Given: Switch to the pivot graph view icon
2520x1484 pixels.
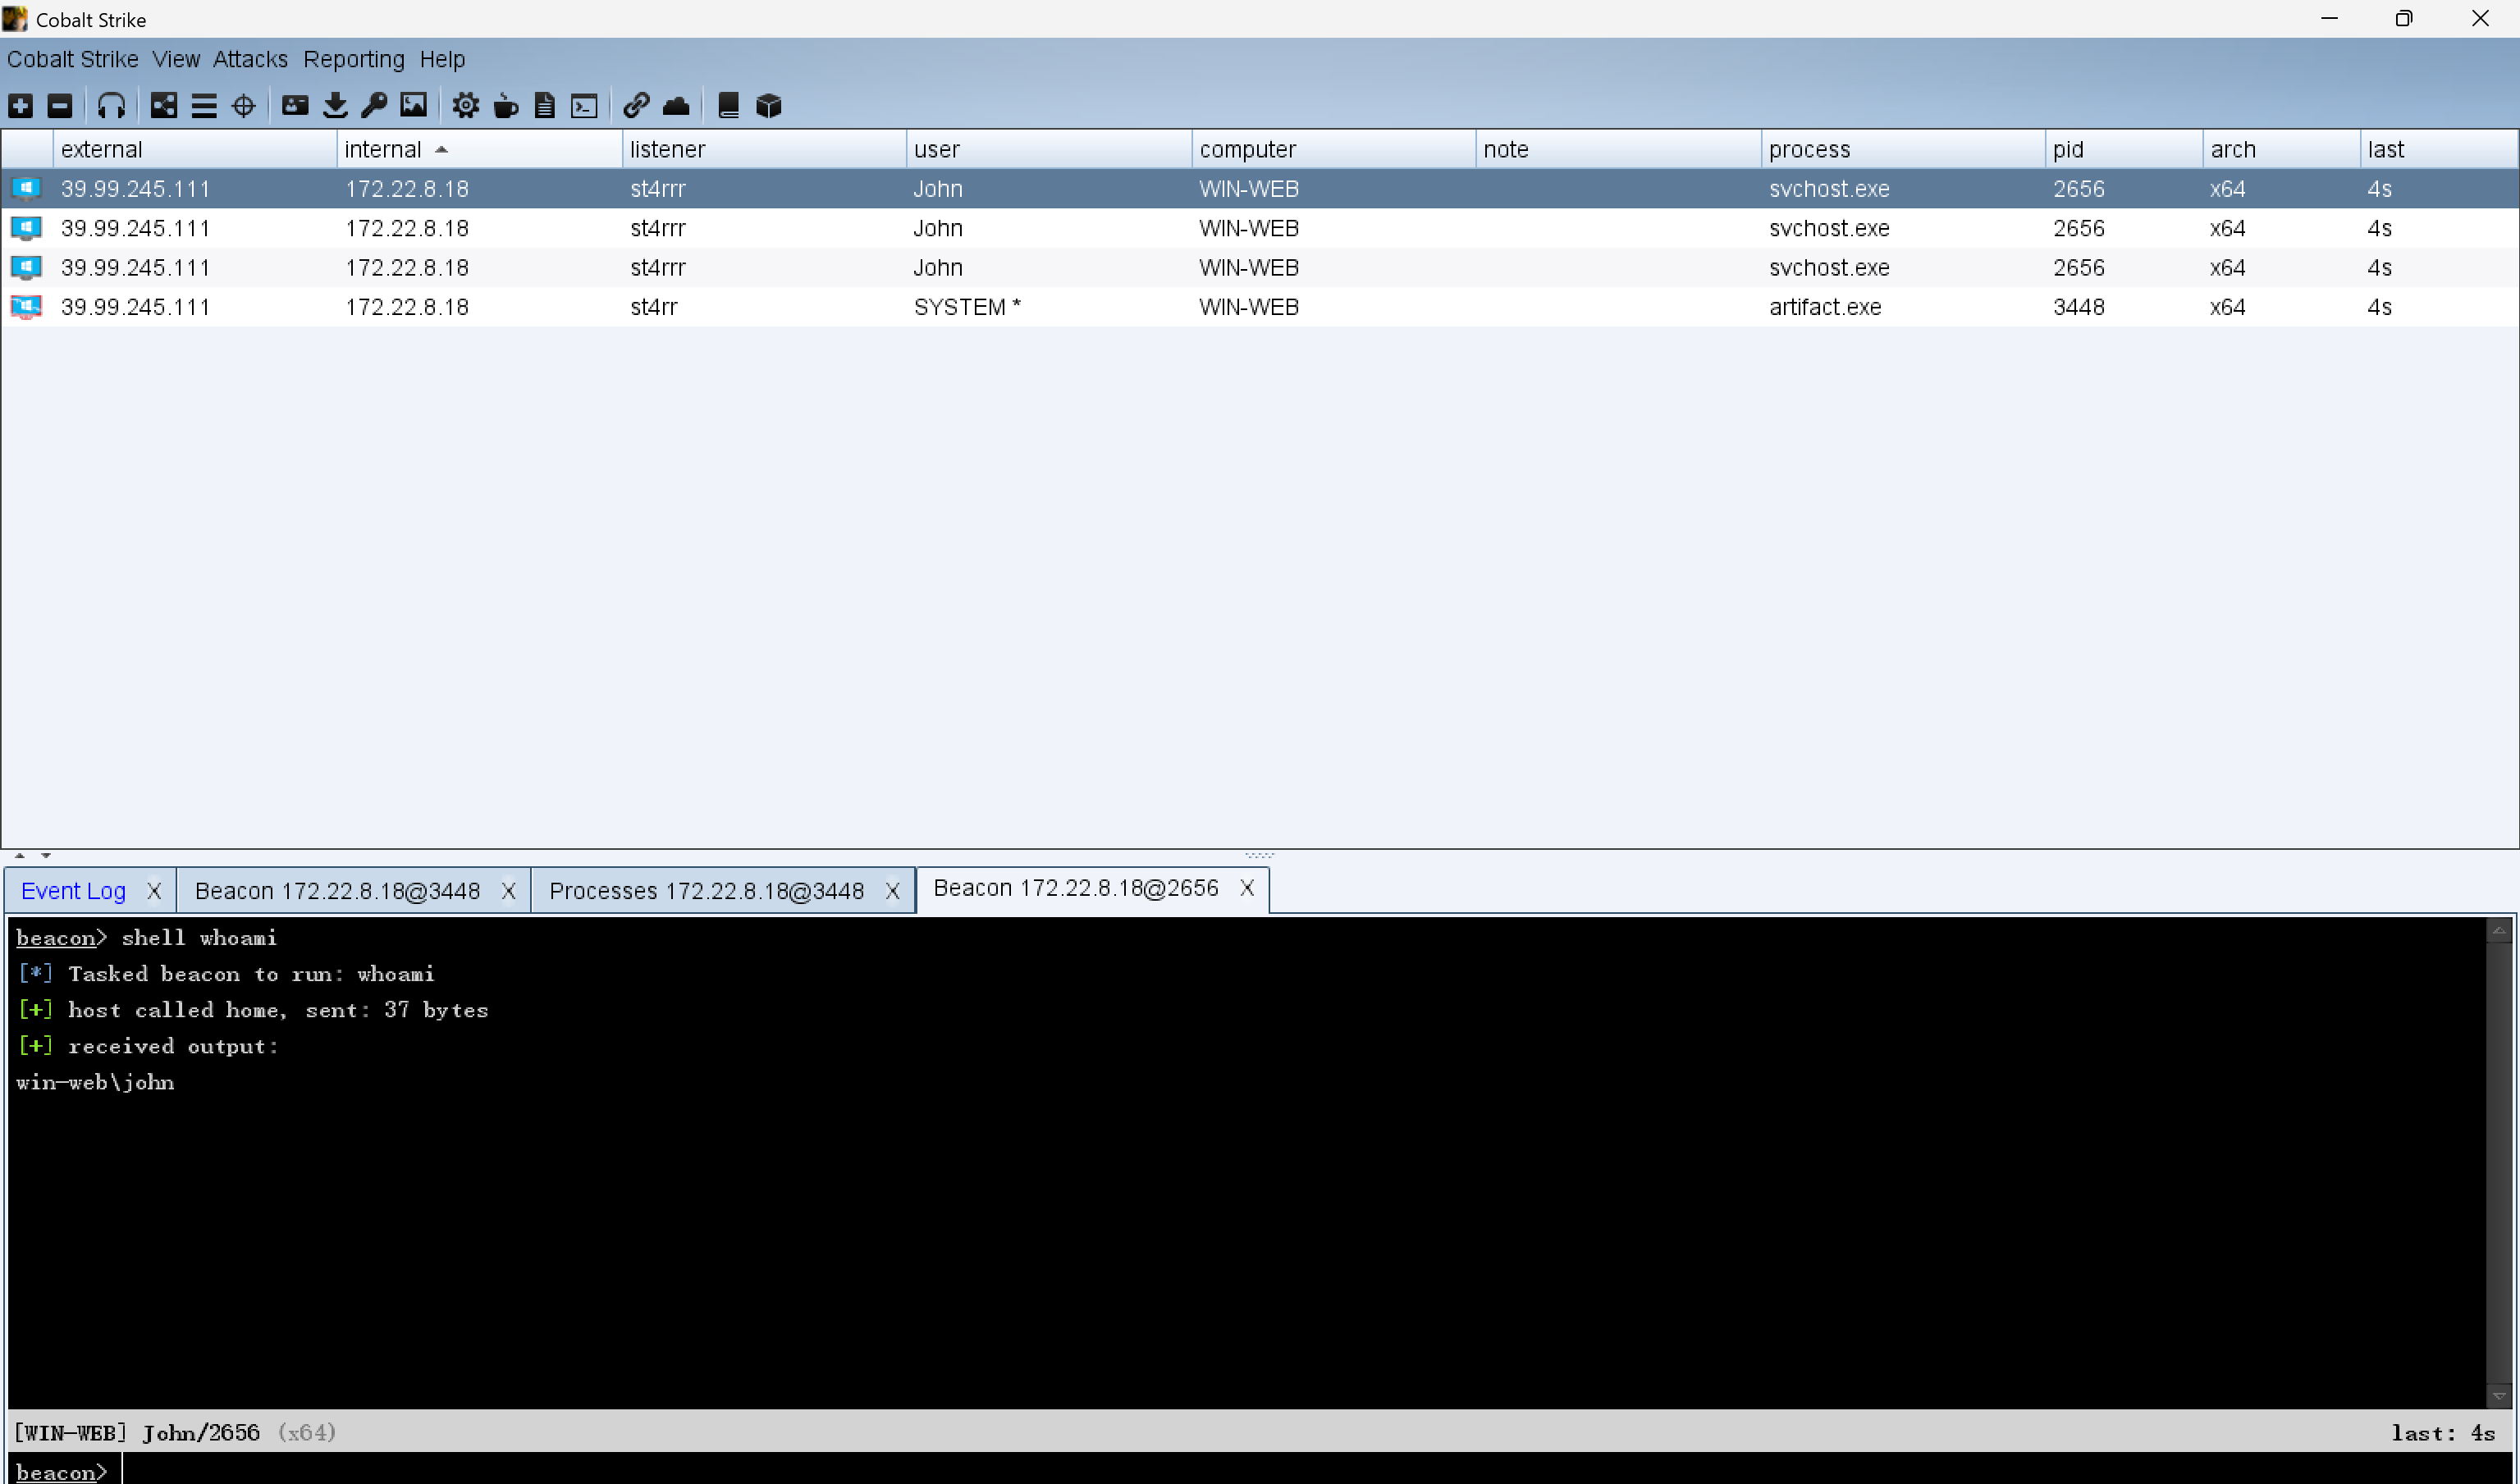Looking at the screenshot, I should click(x=164, y=106).
